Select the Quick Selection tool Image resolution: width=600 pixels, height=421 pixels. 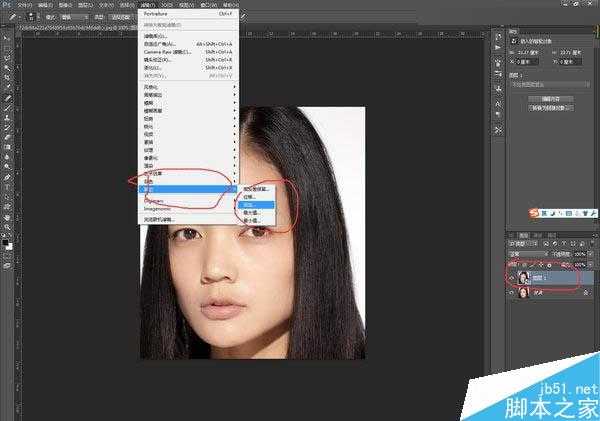pos(7,68)
